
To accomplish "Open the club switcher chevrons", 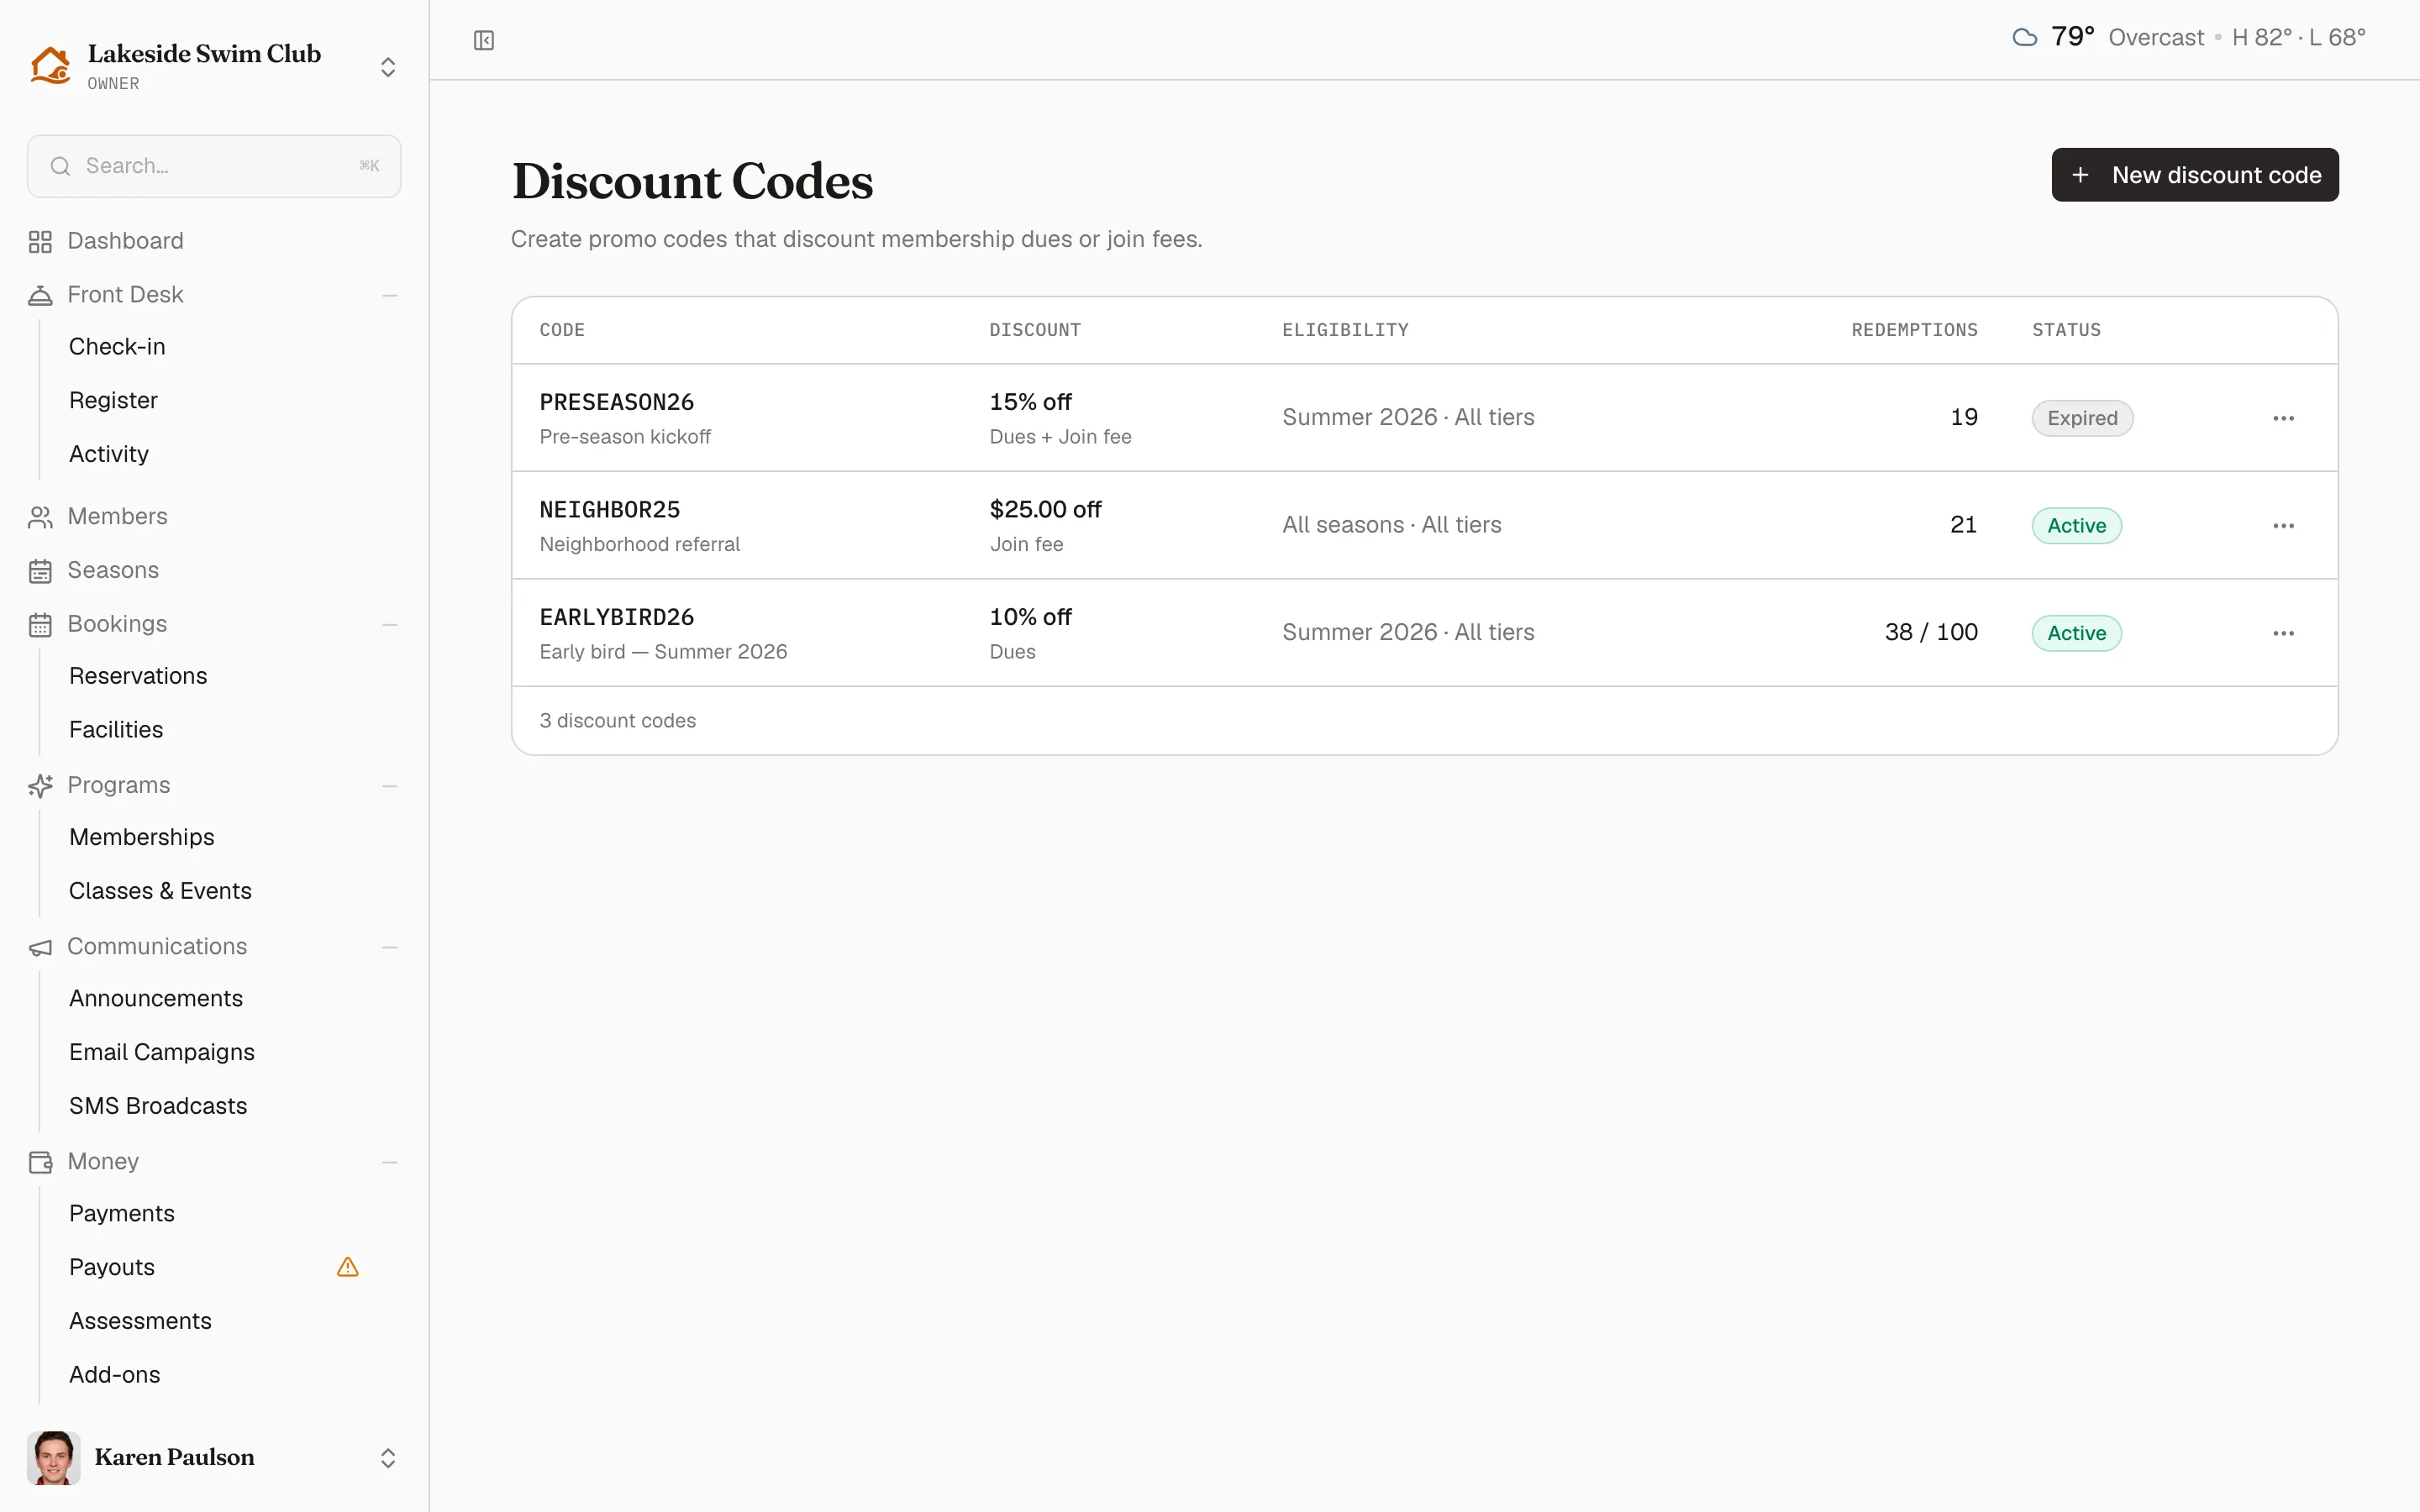I will (x=388, y=67).
